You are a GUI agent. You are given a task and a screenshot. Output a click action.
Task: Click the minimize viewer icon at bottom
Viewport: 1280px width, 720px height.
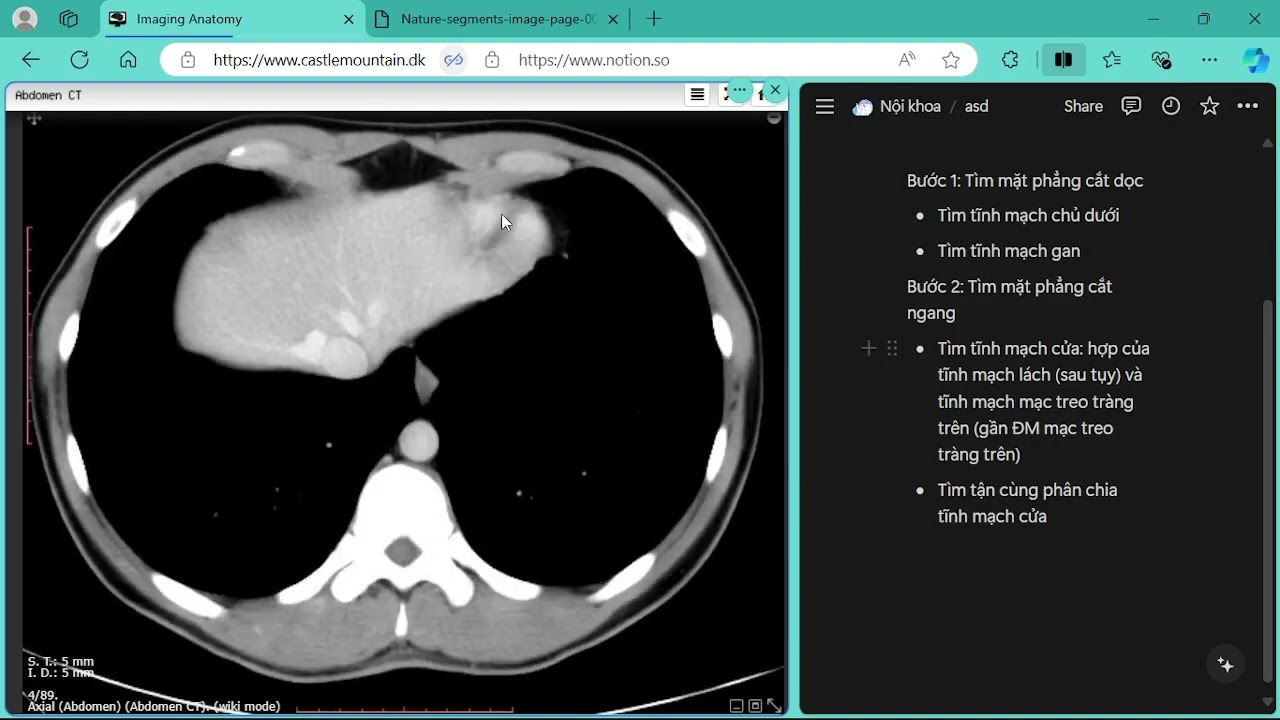tap(737, 706)
